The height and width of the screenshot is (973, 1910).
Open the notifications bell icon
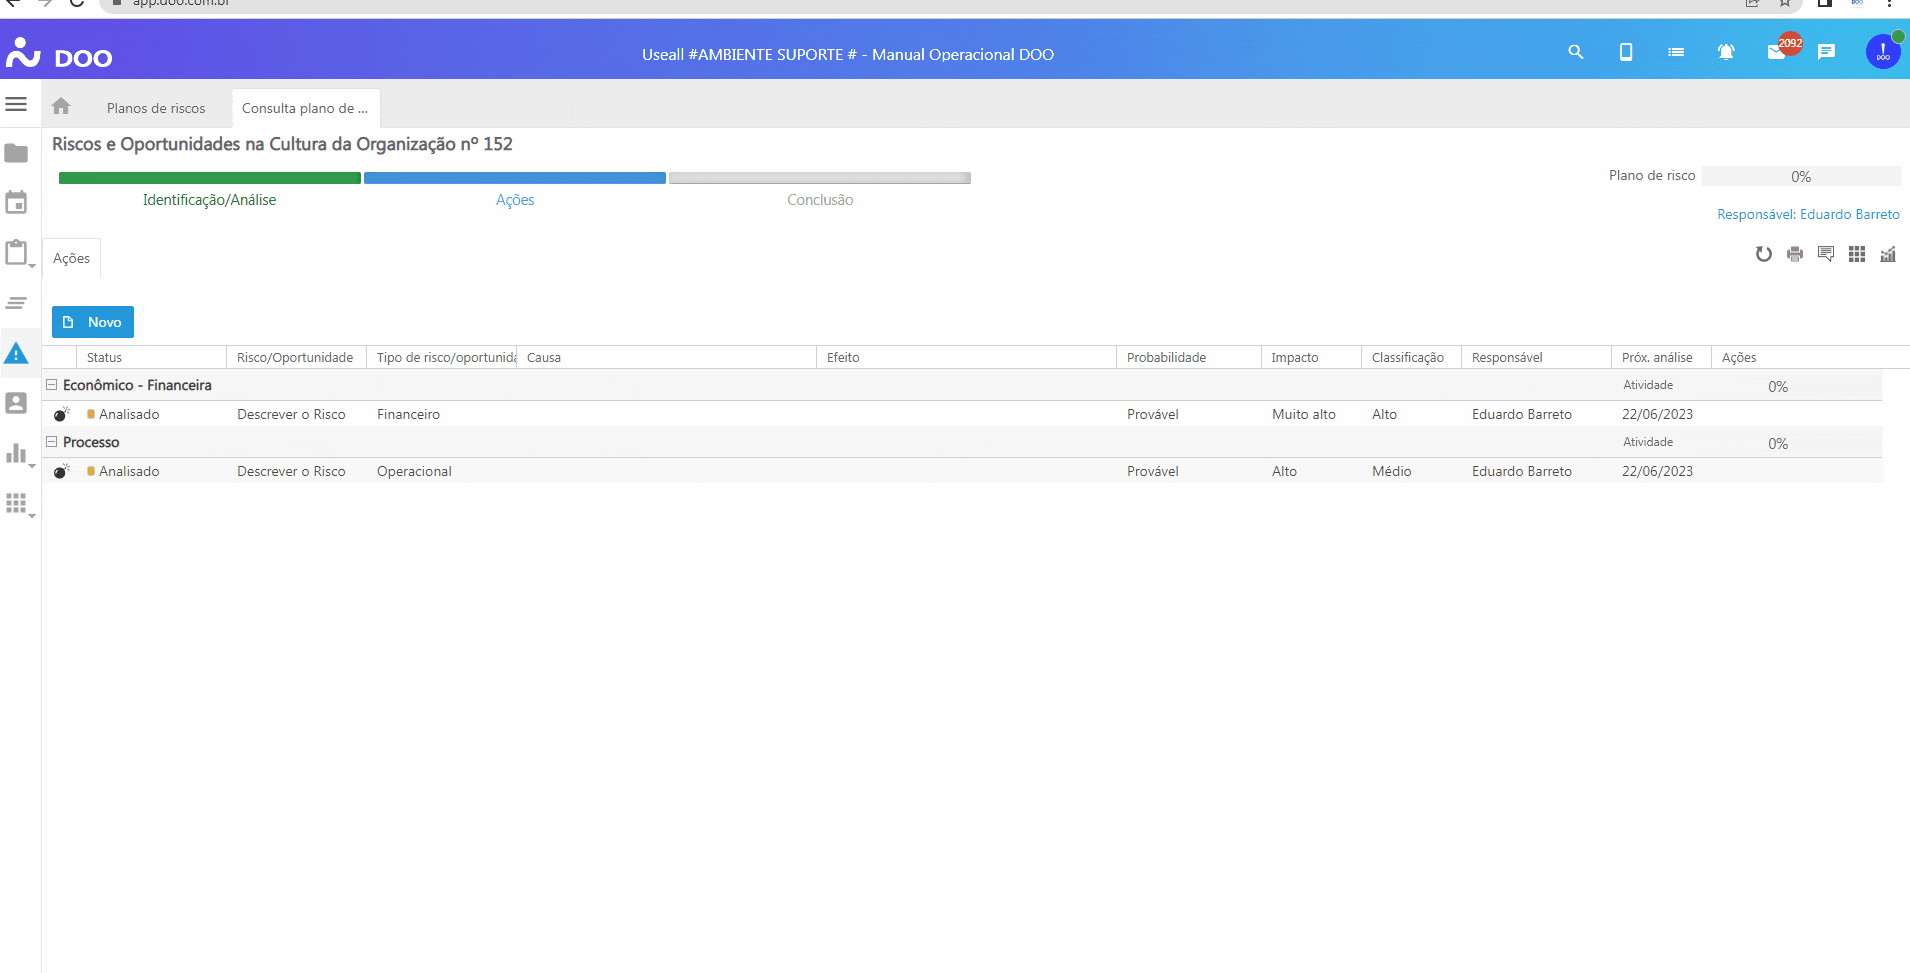[x=1725, y=52]
